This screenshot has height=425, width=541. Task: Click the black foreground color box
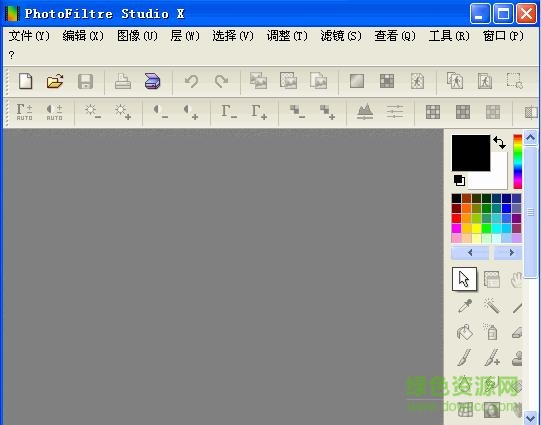point(471,152)
